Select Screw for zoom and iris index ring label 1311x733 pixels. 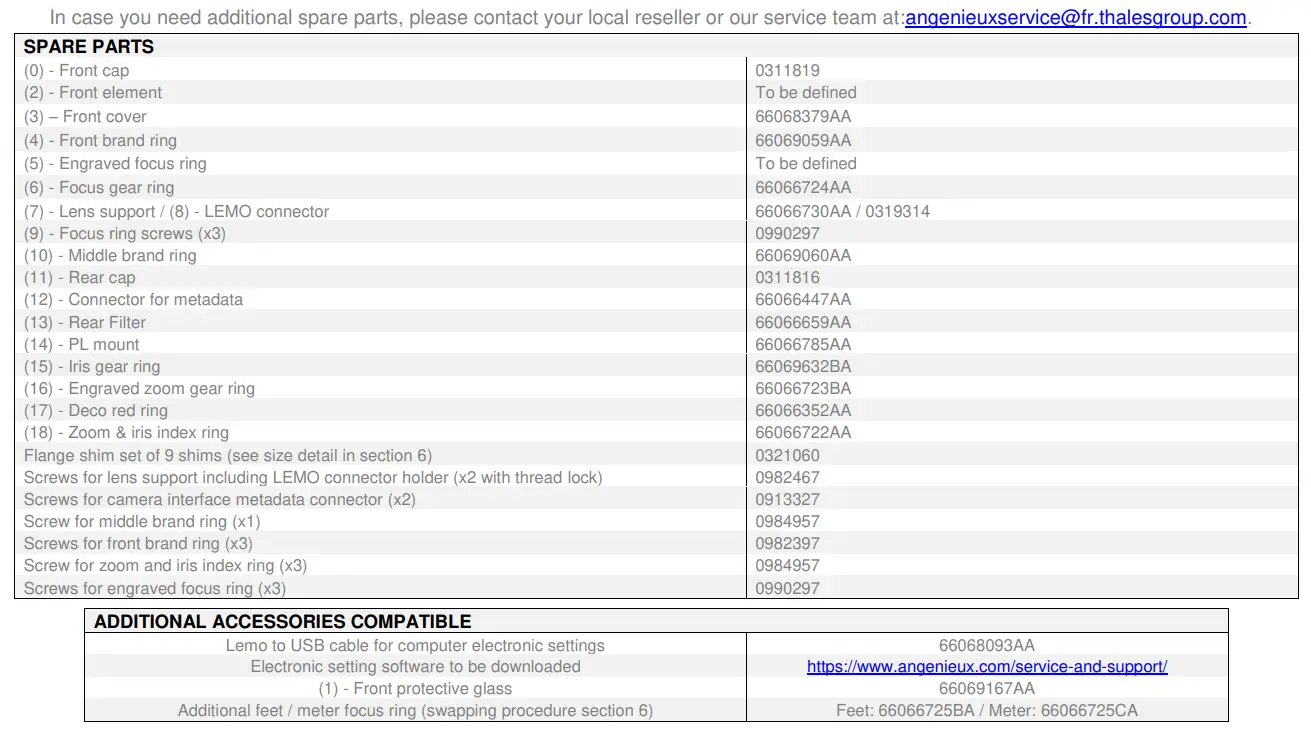click(166, 566)
